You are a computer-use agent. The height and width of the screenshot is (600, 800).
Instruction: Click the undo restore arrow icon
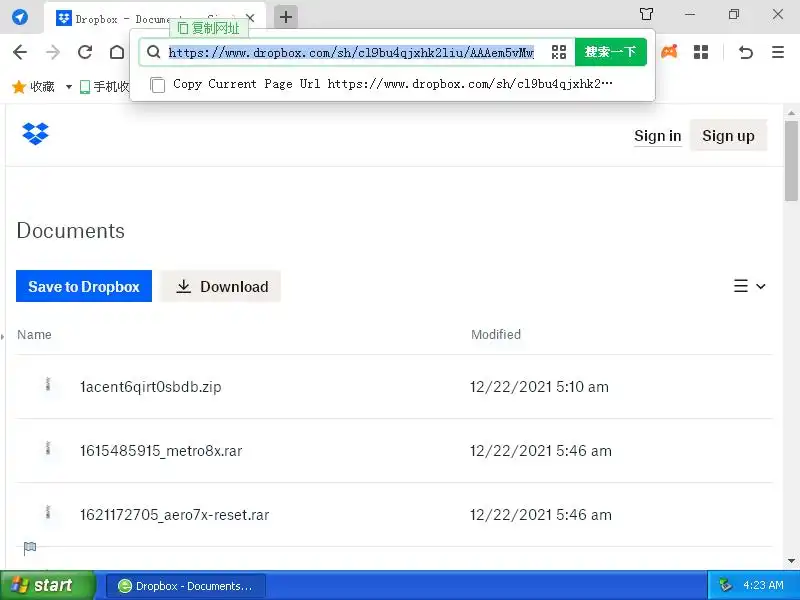pyautogui.click(x=745, y=52)
